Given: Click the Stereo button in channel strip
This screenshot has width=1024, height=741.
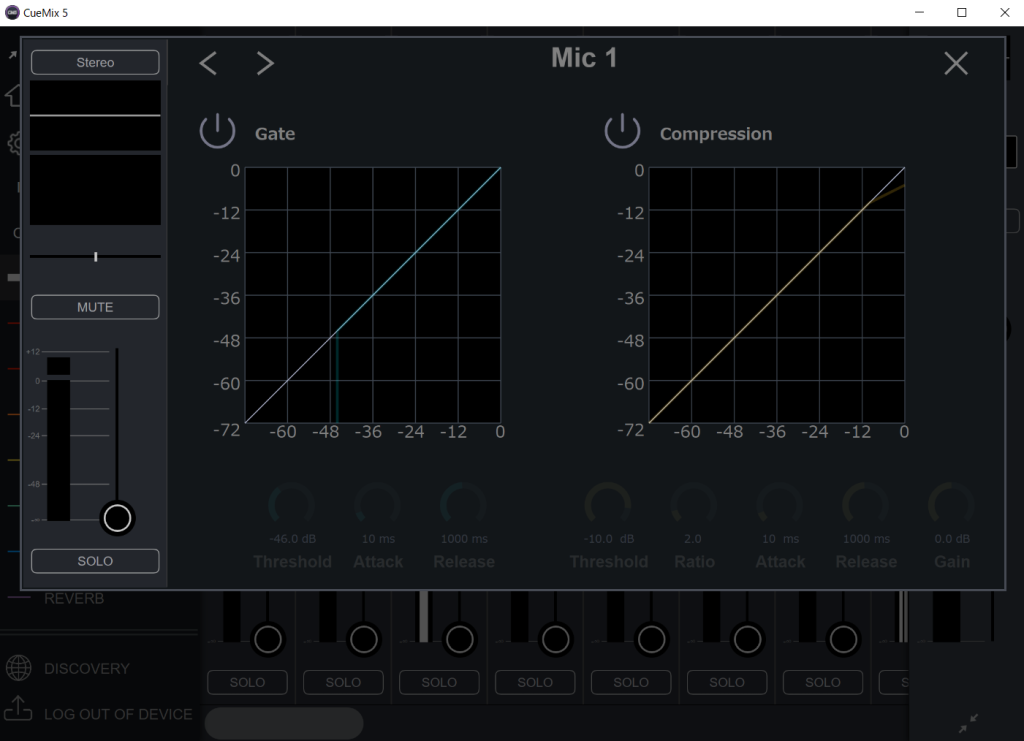Looking at the screenshot, I should click(x=95, y=62).
